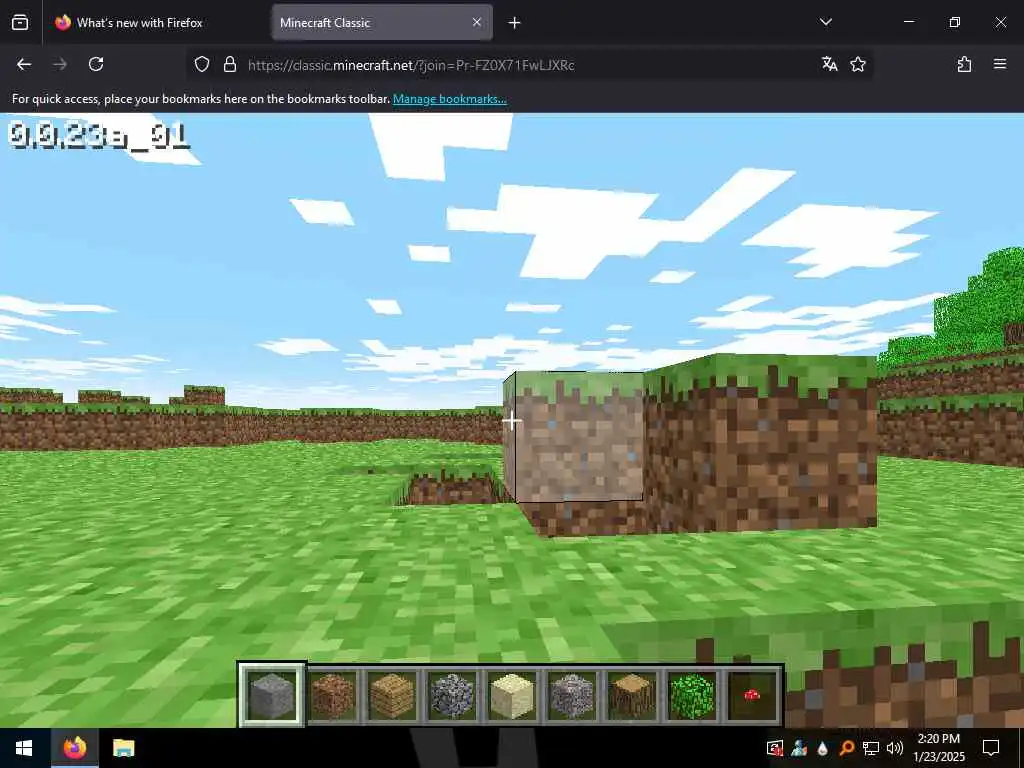Open File Explorer from taskbar
1024x768 pixels.
tap(123, 748)
